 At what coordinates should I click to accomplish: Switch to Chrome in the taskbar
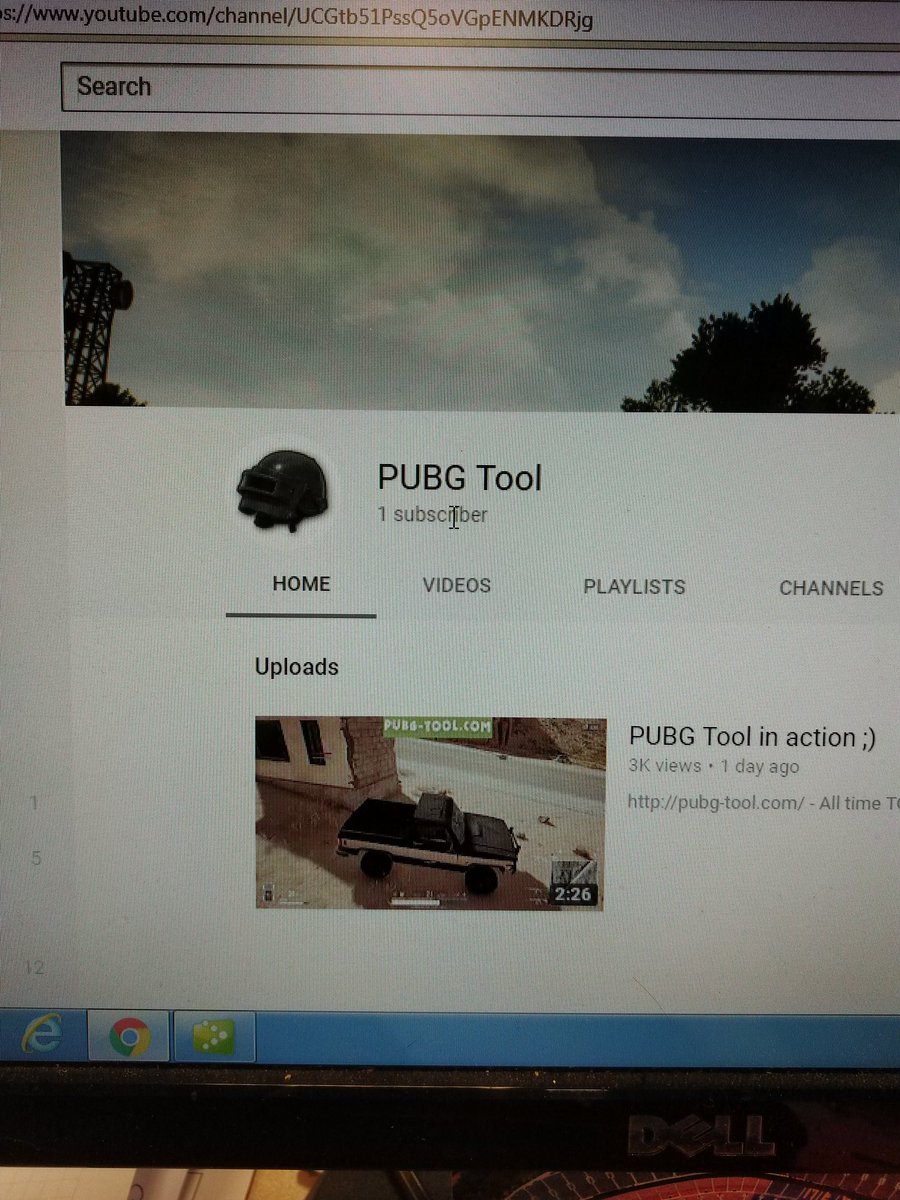click(x=128, y=1036)
